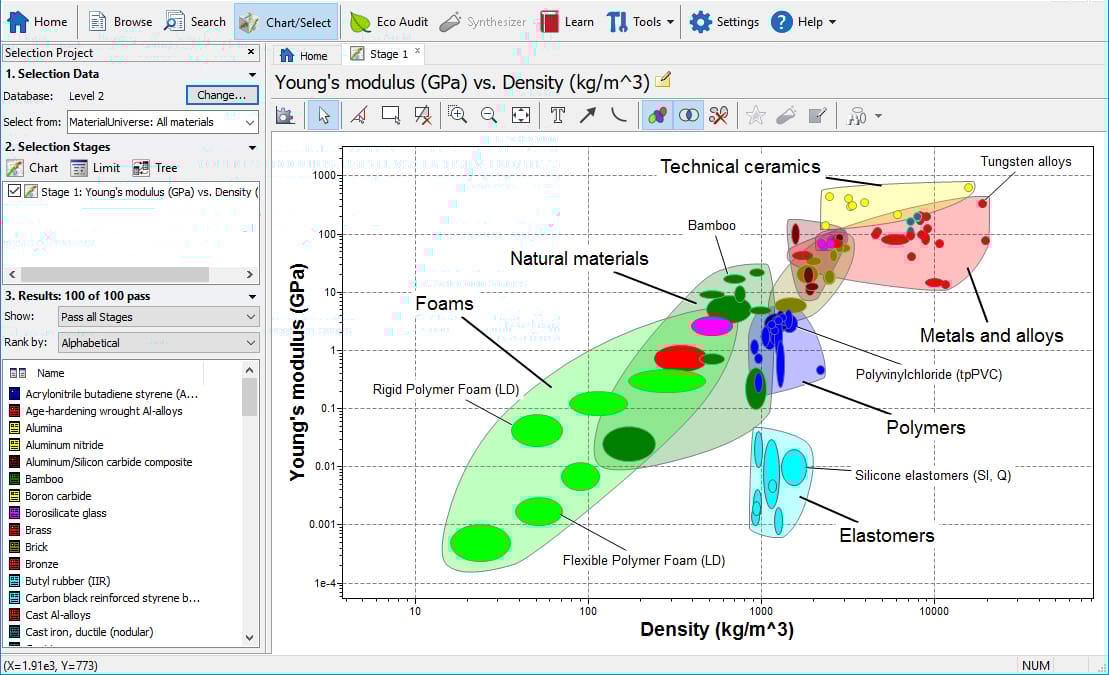Toggle family envelopes display icon
The image size is (1109, 675).
pos(657,115)
